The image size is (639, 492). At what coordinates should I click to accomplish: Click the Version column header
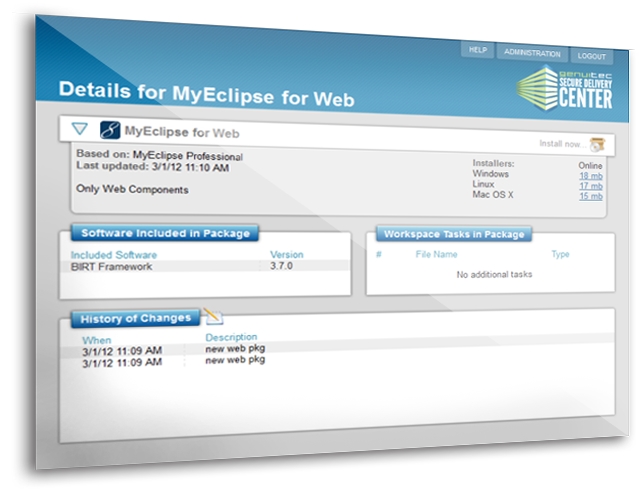[286, 254]
